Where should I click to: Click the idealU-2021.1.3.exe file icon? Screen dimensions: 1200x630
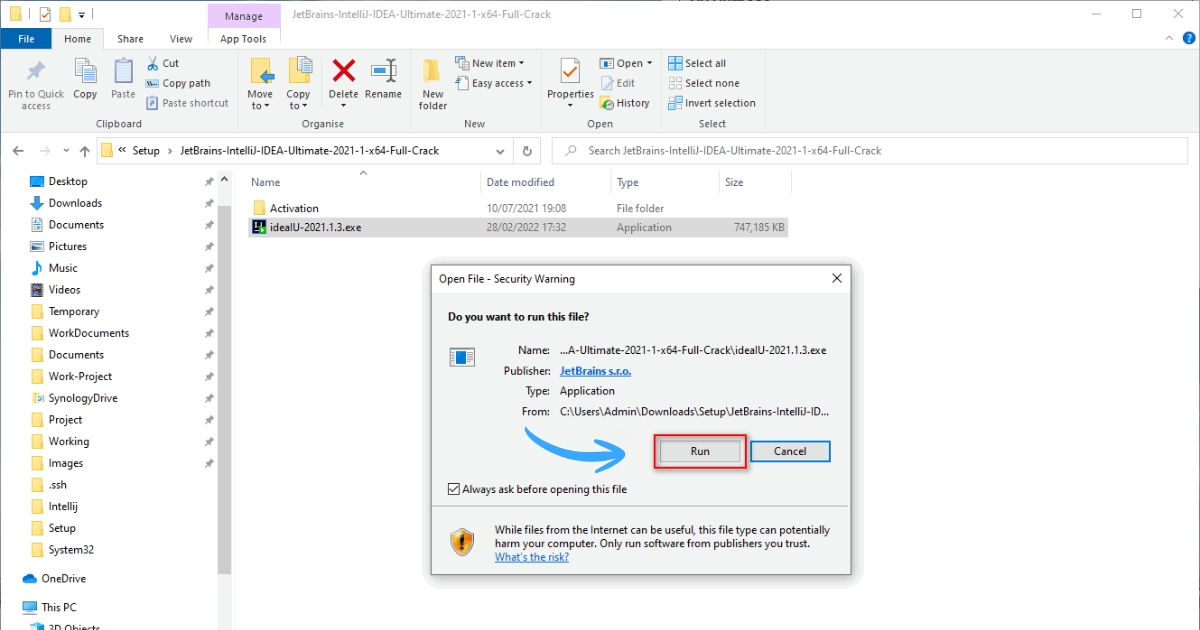[x=258, y=227]
